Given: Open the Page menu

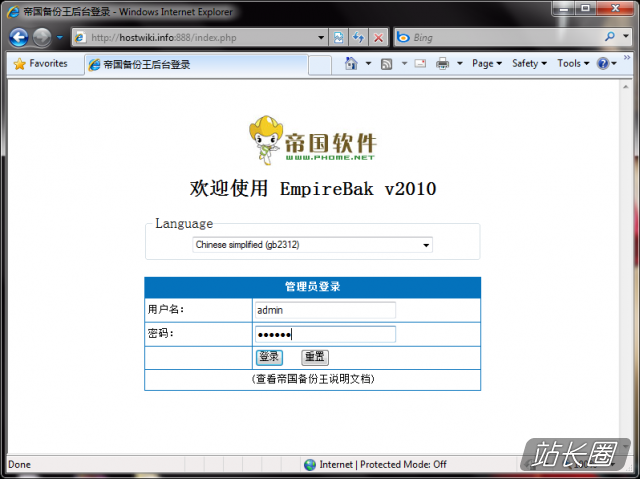Looking at the screenshot, I should (x=487, y=64).
